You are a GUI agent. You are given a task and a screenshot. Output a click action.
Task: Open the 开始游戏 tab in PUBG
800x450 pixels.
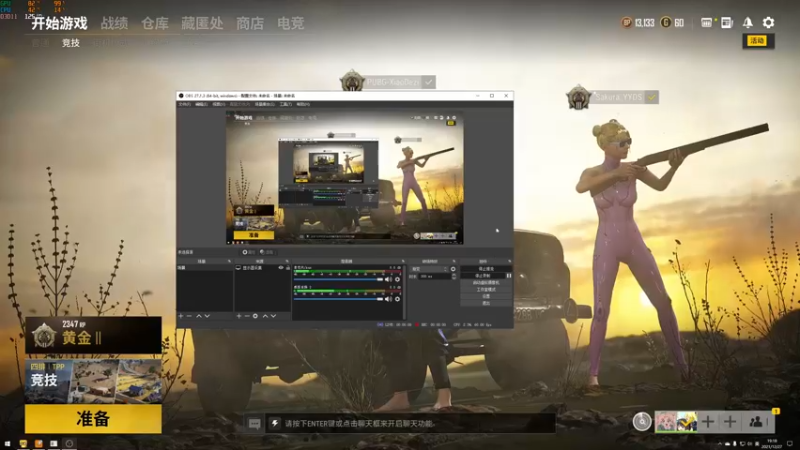point(59,23)
